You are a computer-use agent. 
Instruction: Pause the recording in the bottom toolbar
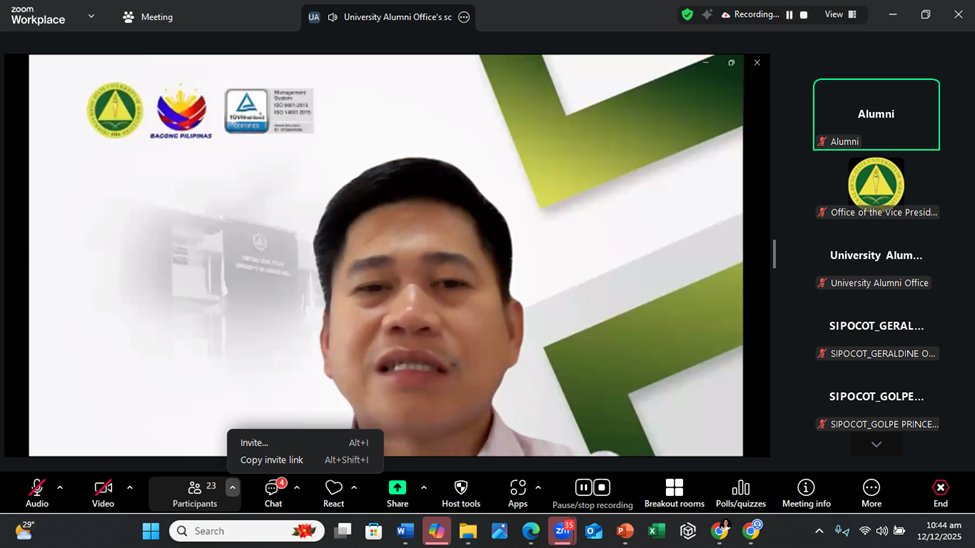(583, 488)
